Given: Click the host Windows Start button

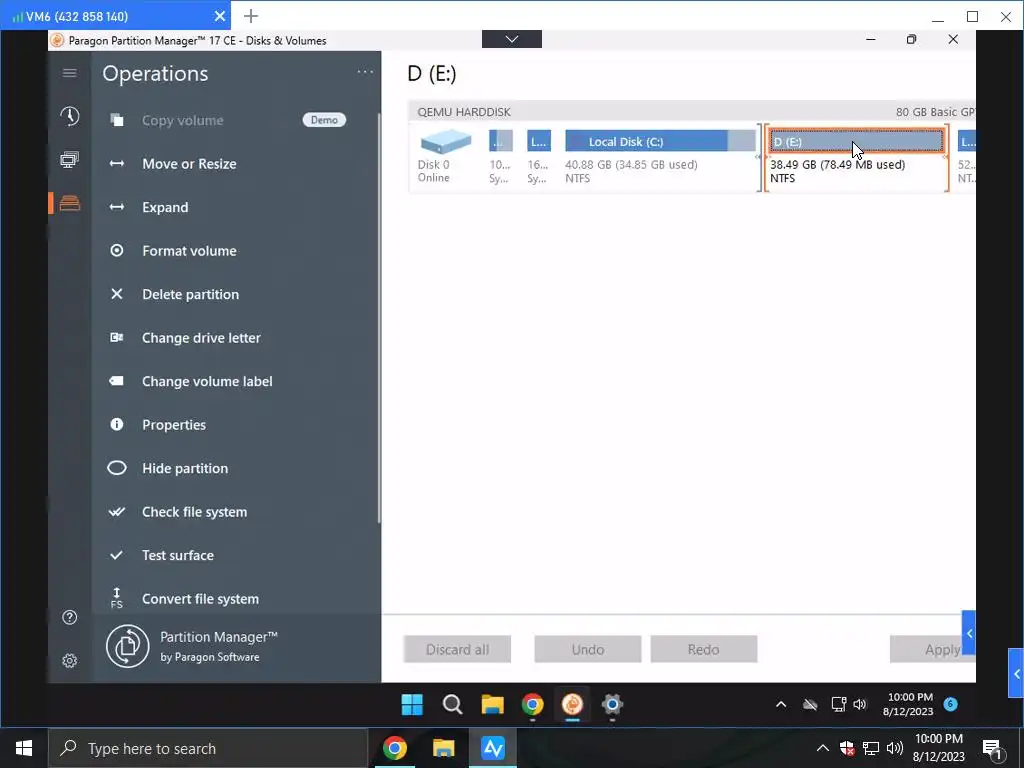Looking at the screenshot, I should 24,748.
